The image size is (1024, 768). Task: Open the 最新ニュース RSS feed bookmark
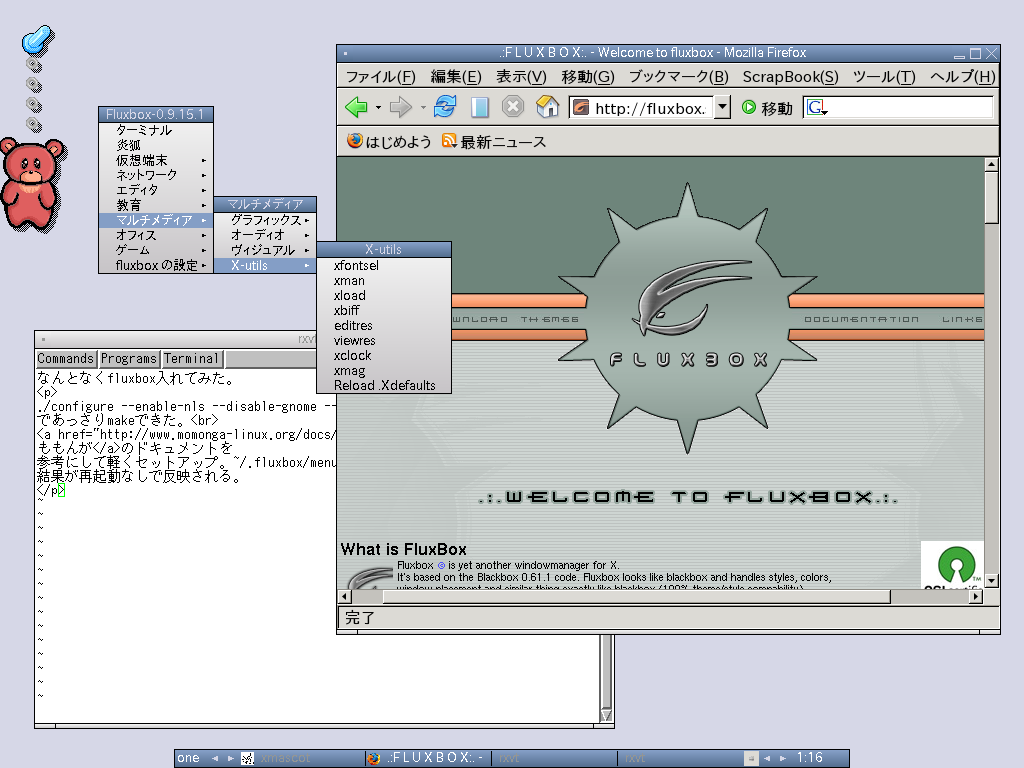tap(494, 142)
